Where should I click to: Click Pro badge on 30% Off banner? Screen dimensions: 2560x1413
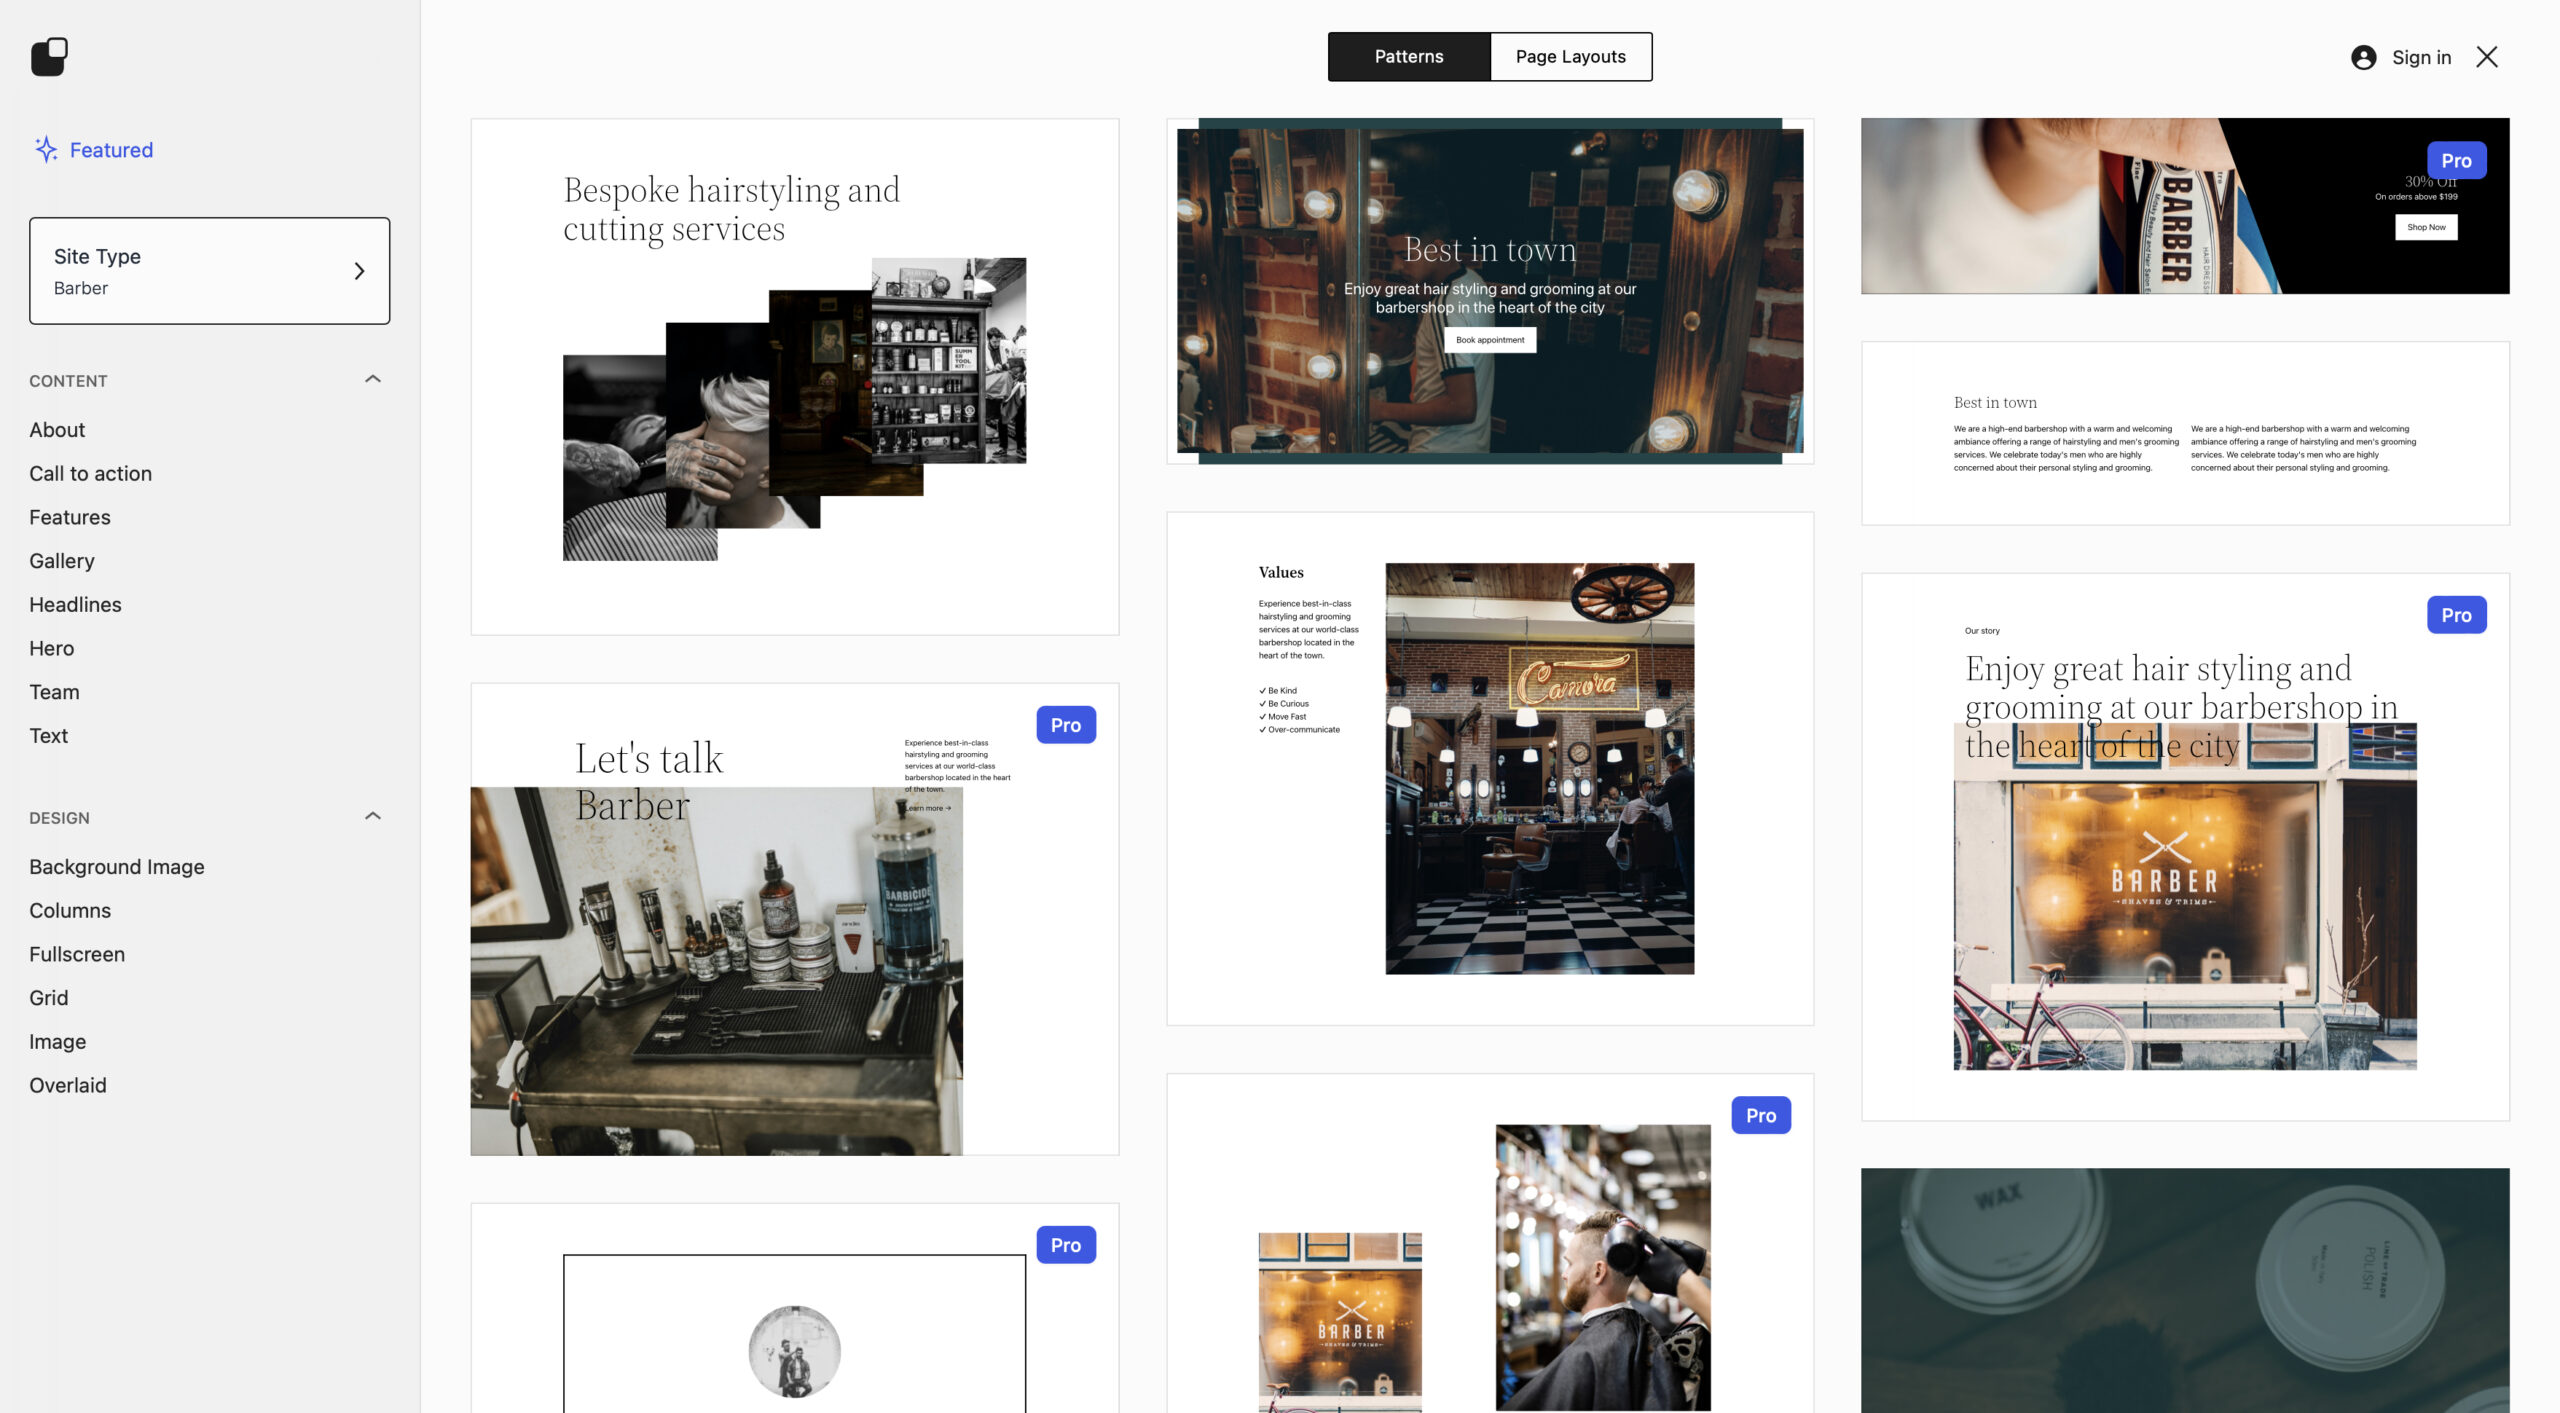pos(2456,160)
